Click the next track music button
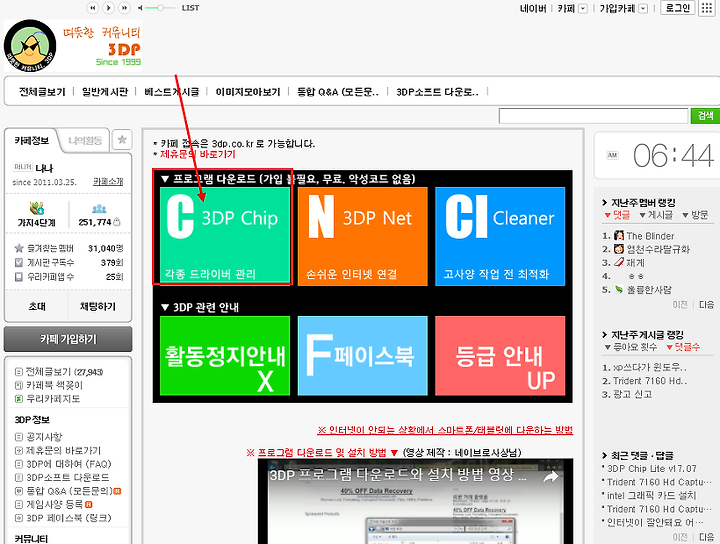Screen dimensions: 720x544 (124, 8)
